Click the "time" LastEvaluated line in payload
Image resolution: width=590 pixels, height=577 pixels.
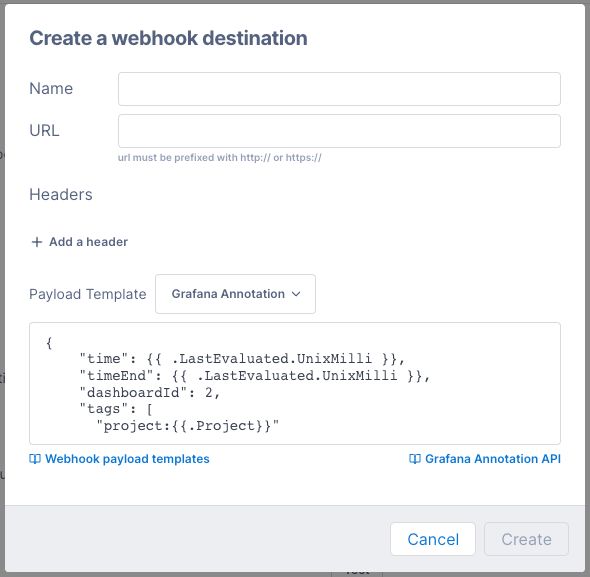(x=242, y=359)
